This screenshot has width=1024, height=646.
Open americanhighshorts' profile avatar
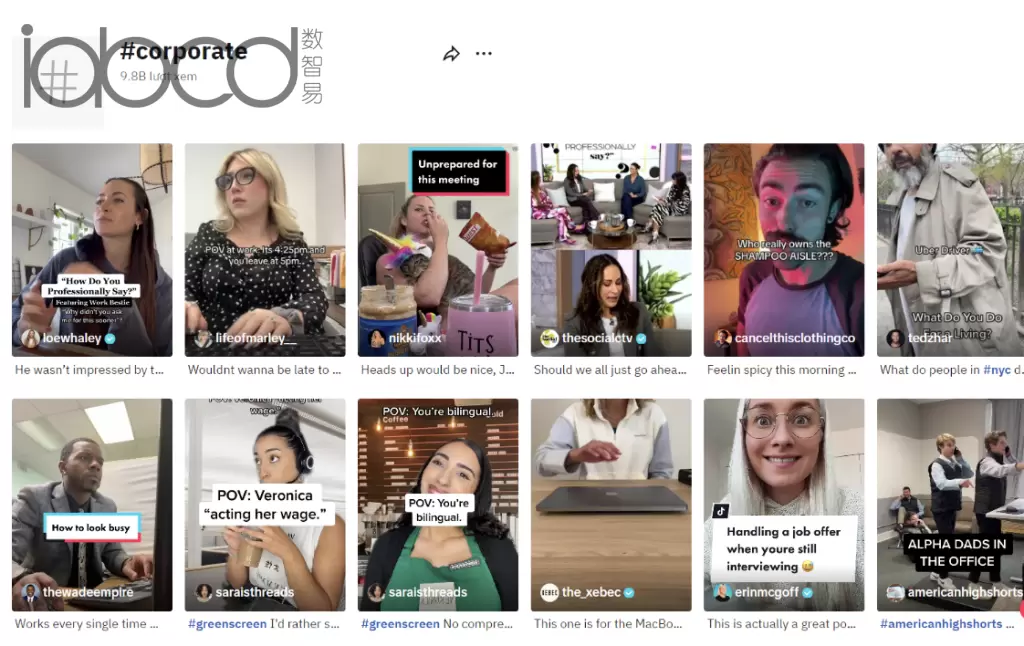[895, 592]
